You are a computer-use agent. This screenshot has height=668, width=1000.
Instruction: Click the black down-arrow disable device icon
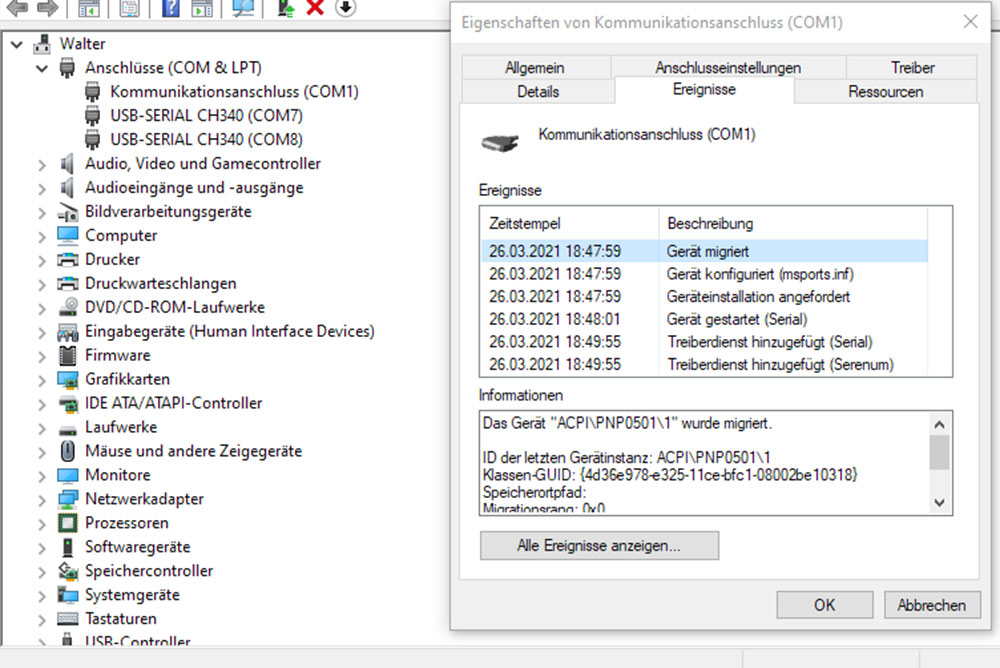tap(344, 9)
